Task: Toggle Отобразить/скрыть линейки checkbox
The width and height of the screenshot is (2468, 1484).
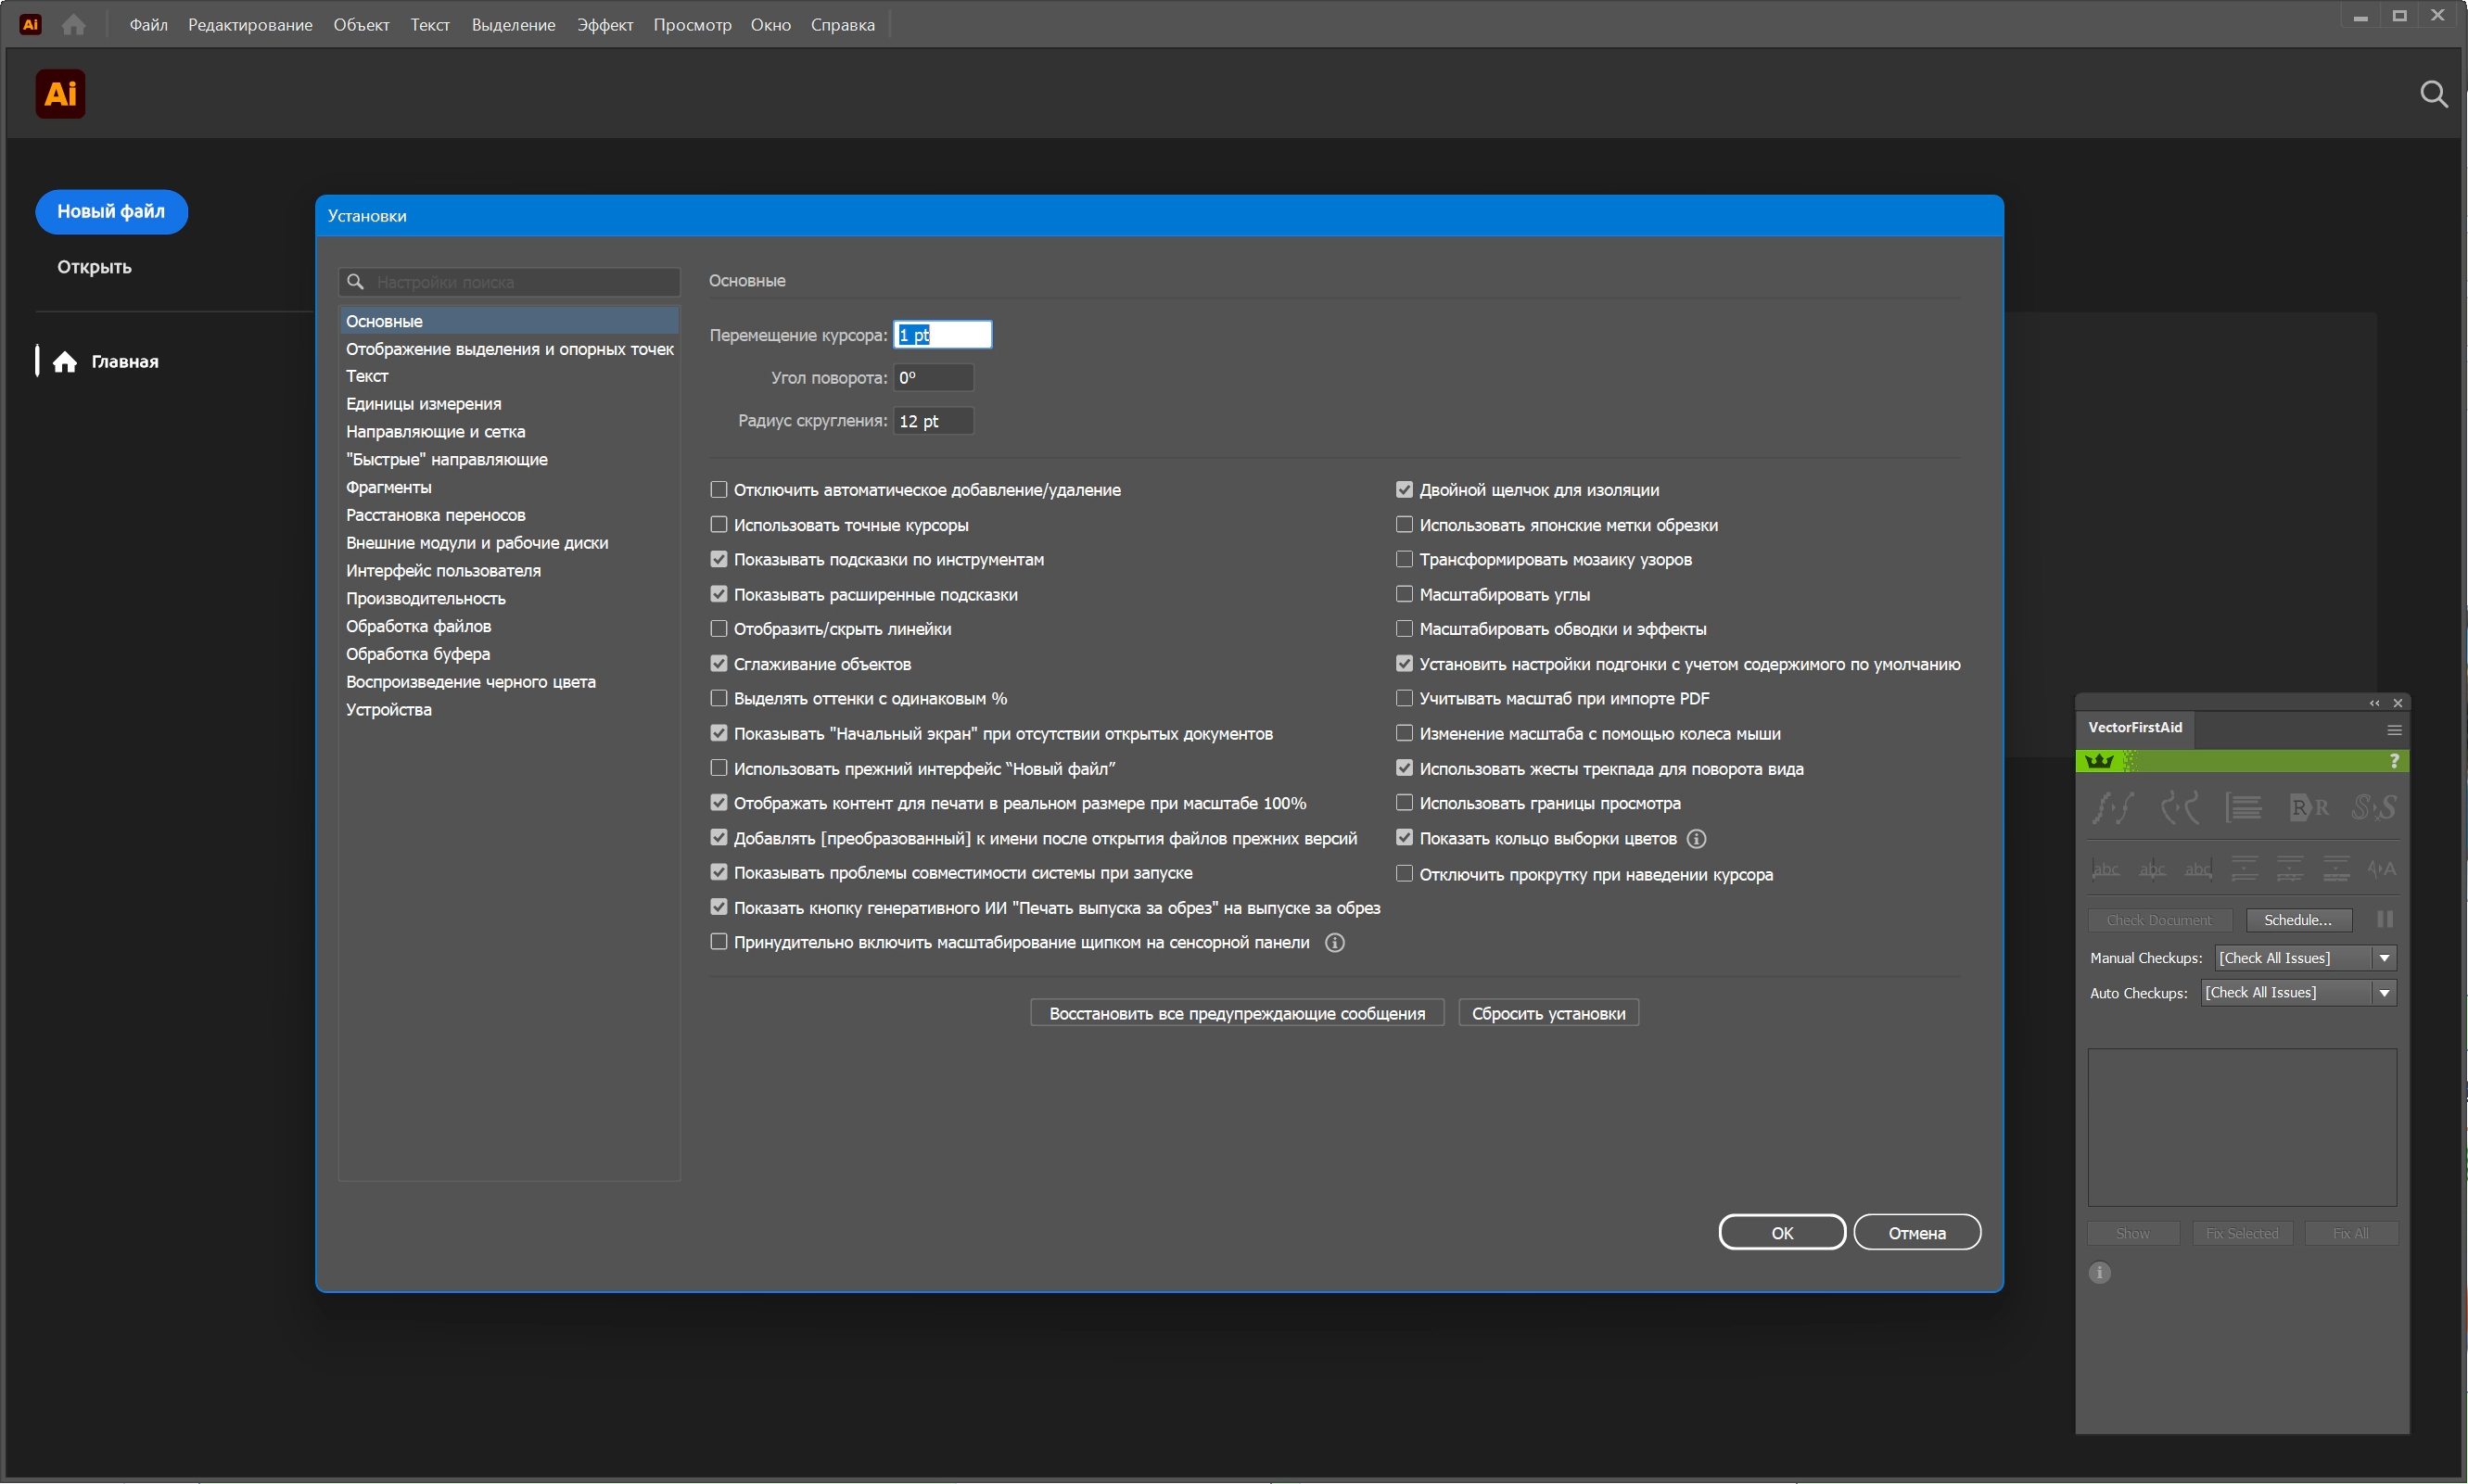Action: pos(719,629)
